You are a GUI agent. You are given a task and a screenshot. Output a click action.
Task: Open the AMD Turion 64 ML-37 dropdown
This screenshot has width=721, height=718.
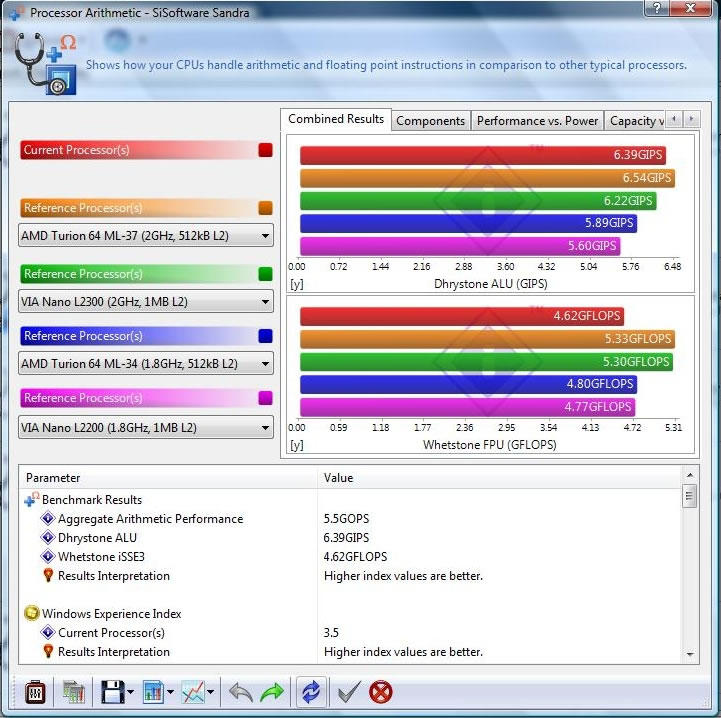[146, 236]
